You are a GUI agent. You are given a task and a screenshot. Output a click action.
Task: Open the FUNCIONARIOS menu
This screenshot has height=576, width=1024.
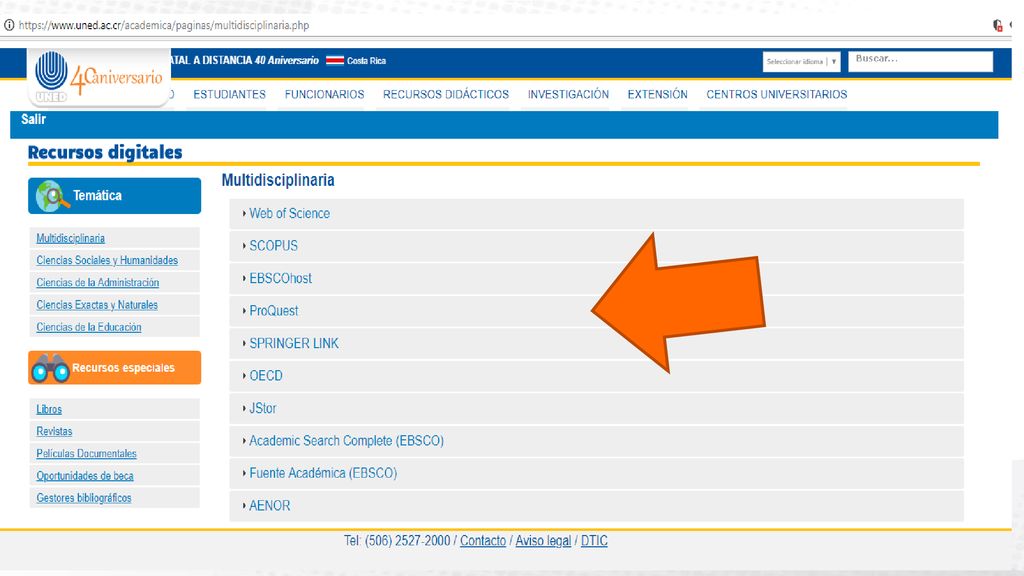[x=325, y=95]
